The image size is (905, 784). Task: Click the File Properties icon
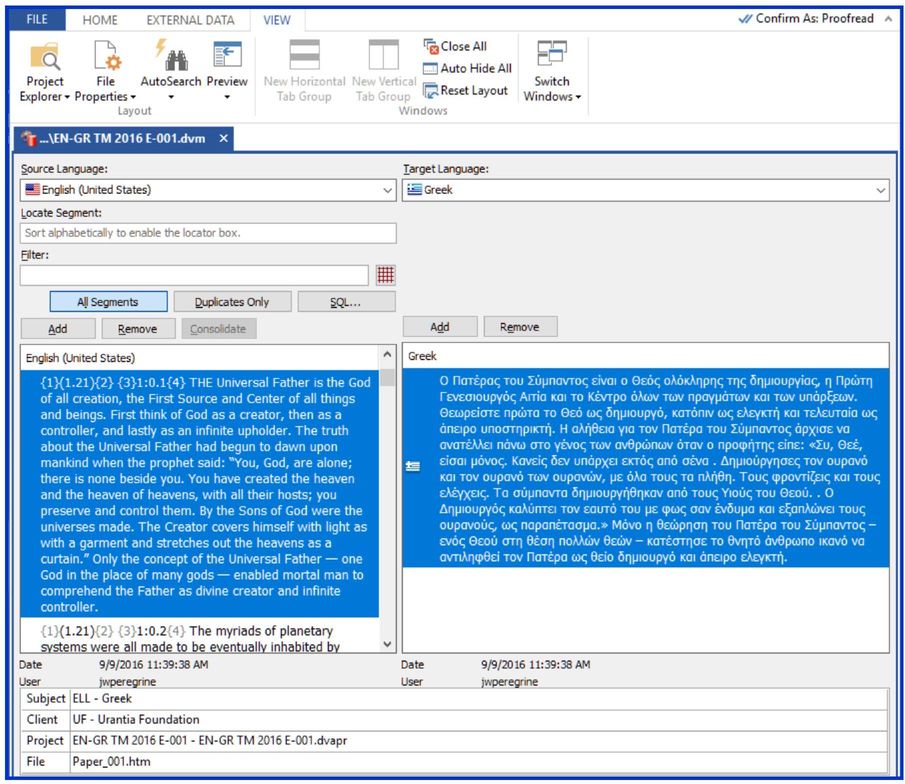coord(105,59)
